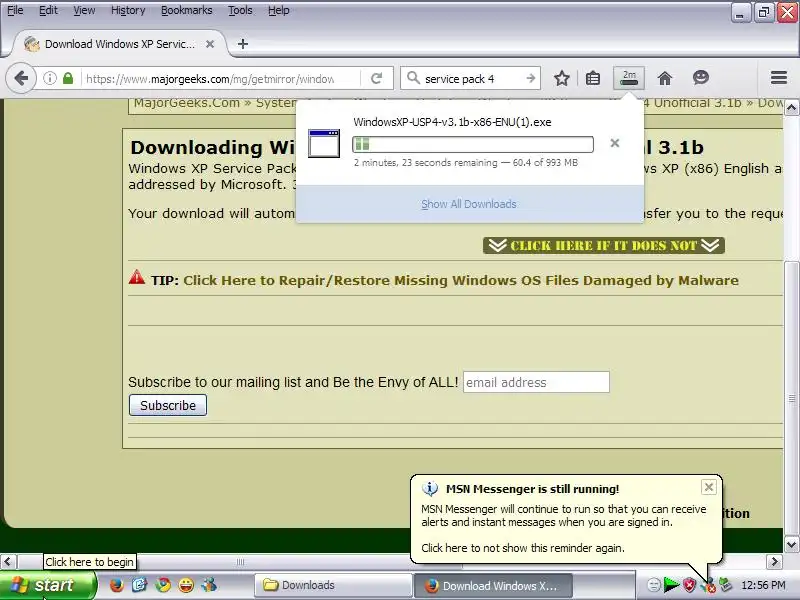Click the URL address bar

point(210,79)
